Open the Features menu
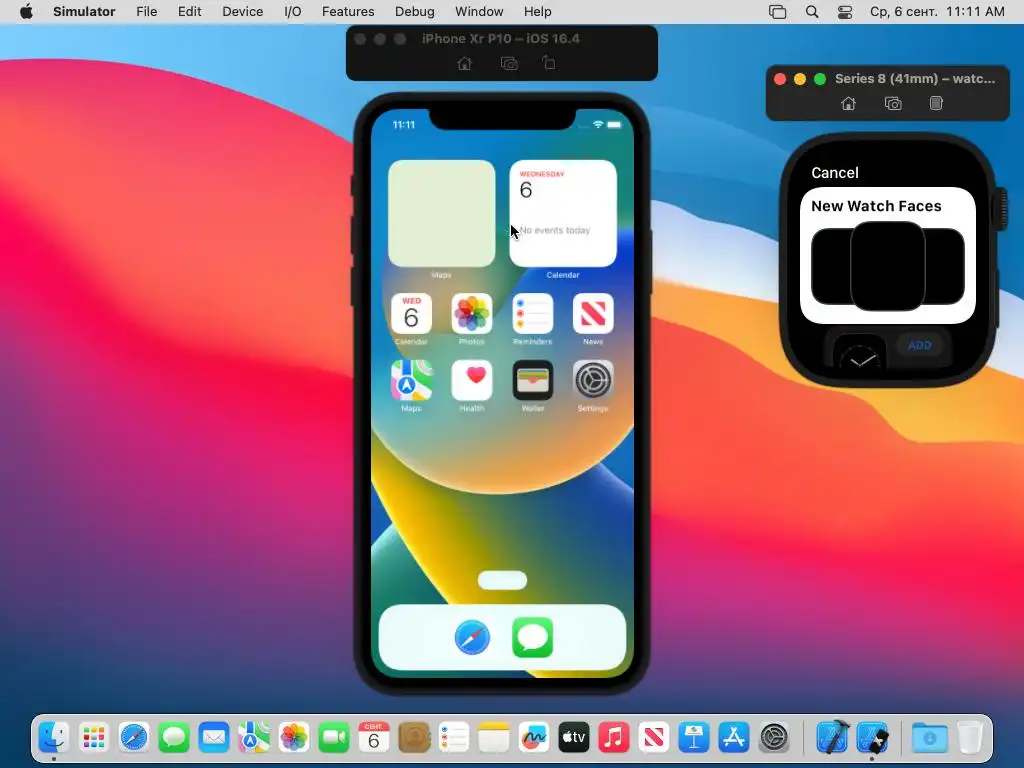 (348, 12)
